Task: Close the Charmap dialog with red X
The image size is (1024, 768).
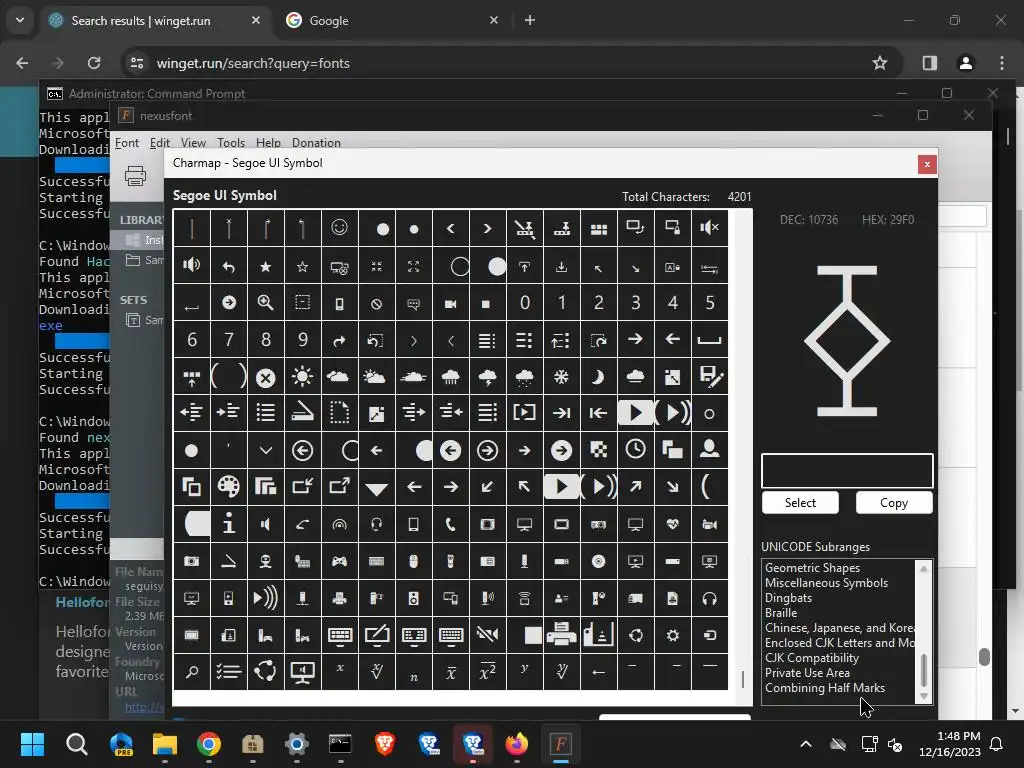Action: [x=927, y=164]
